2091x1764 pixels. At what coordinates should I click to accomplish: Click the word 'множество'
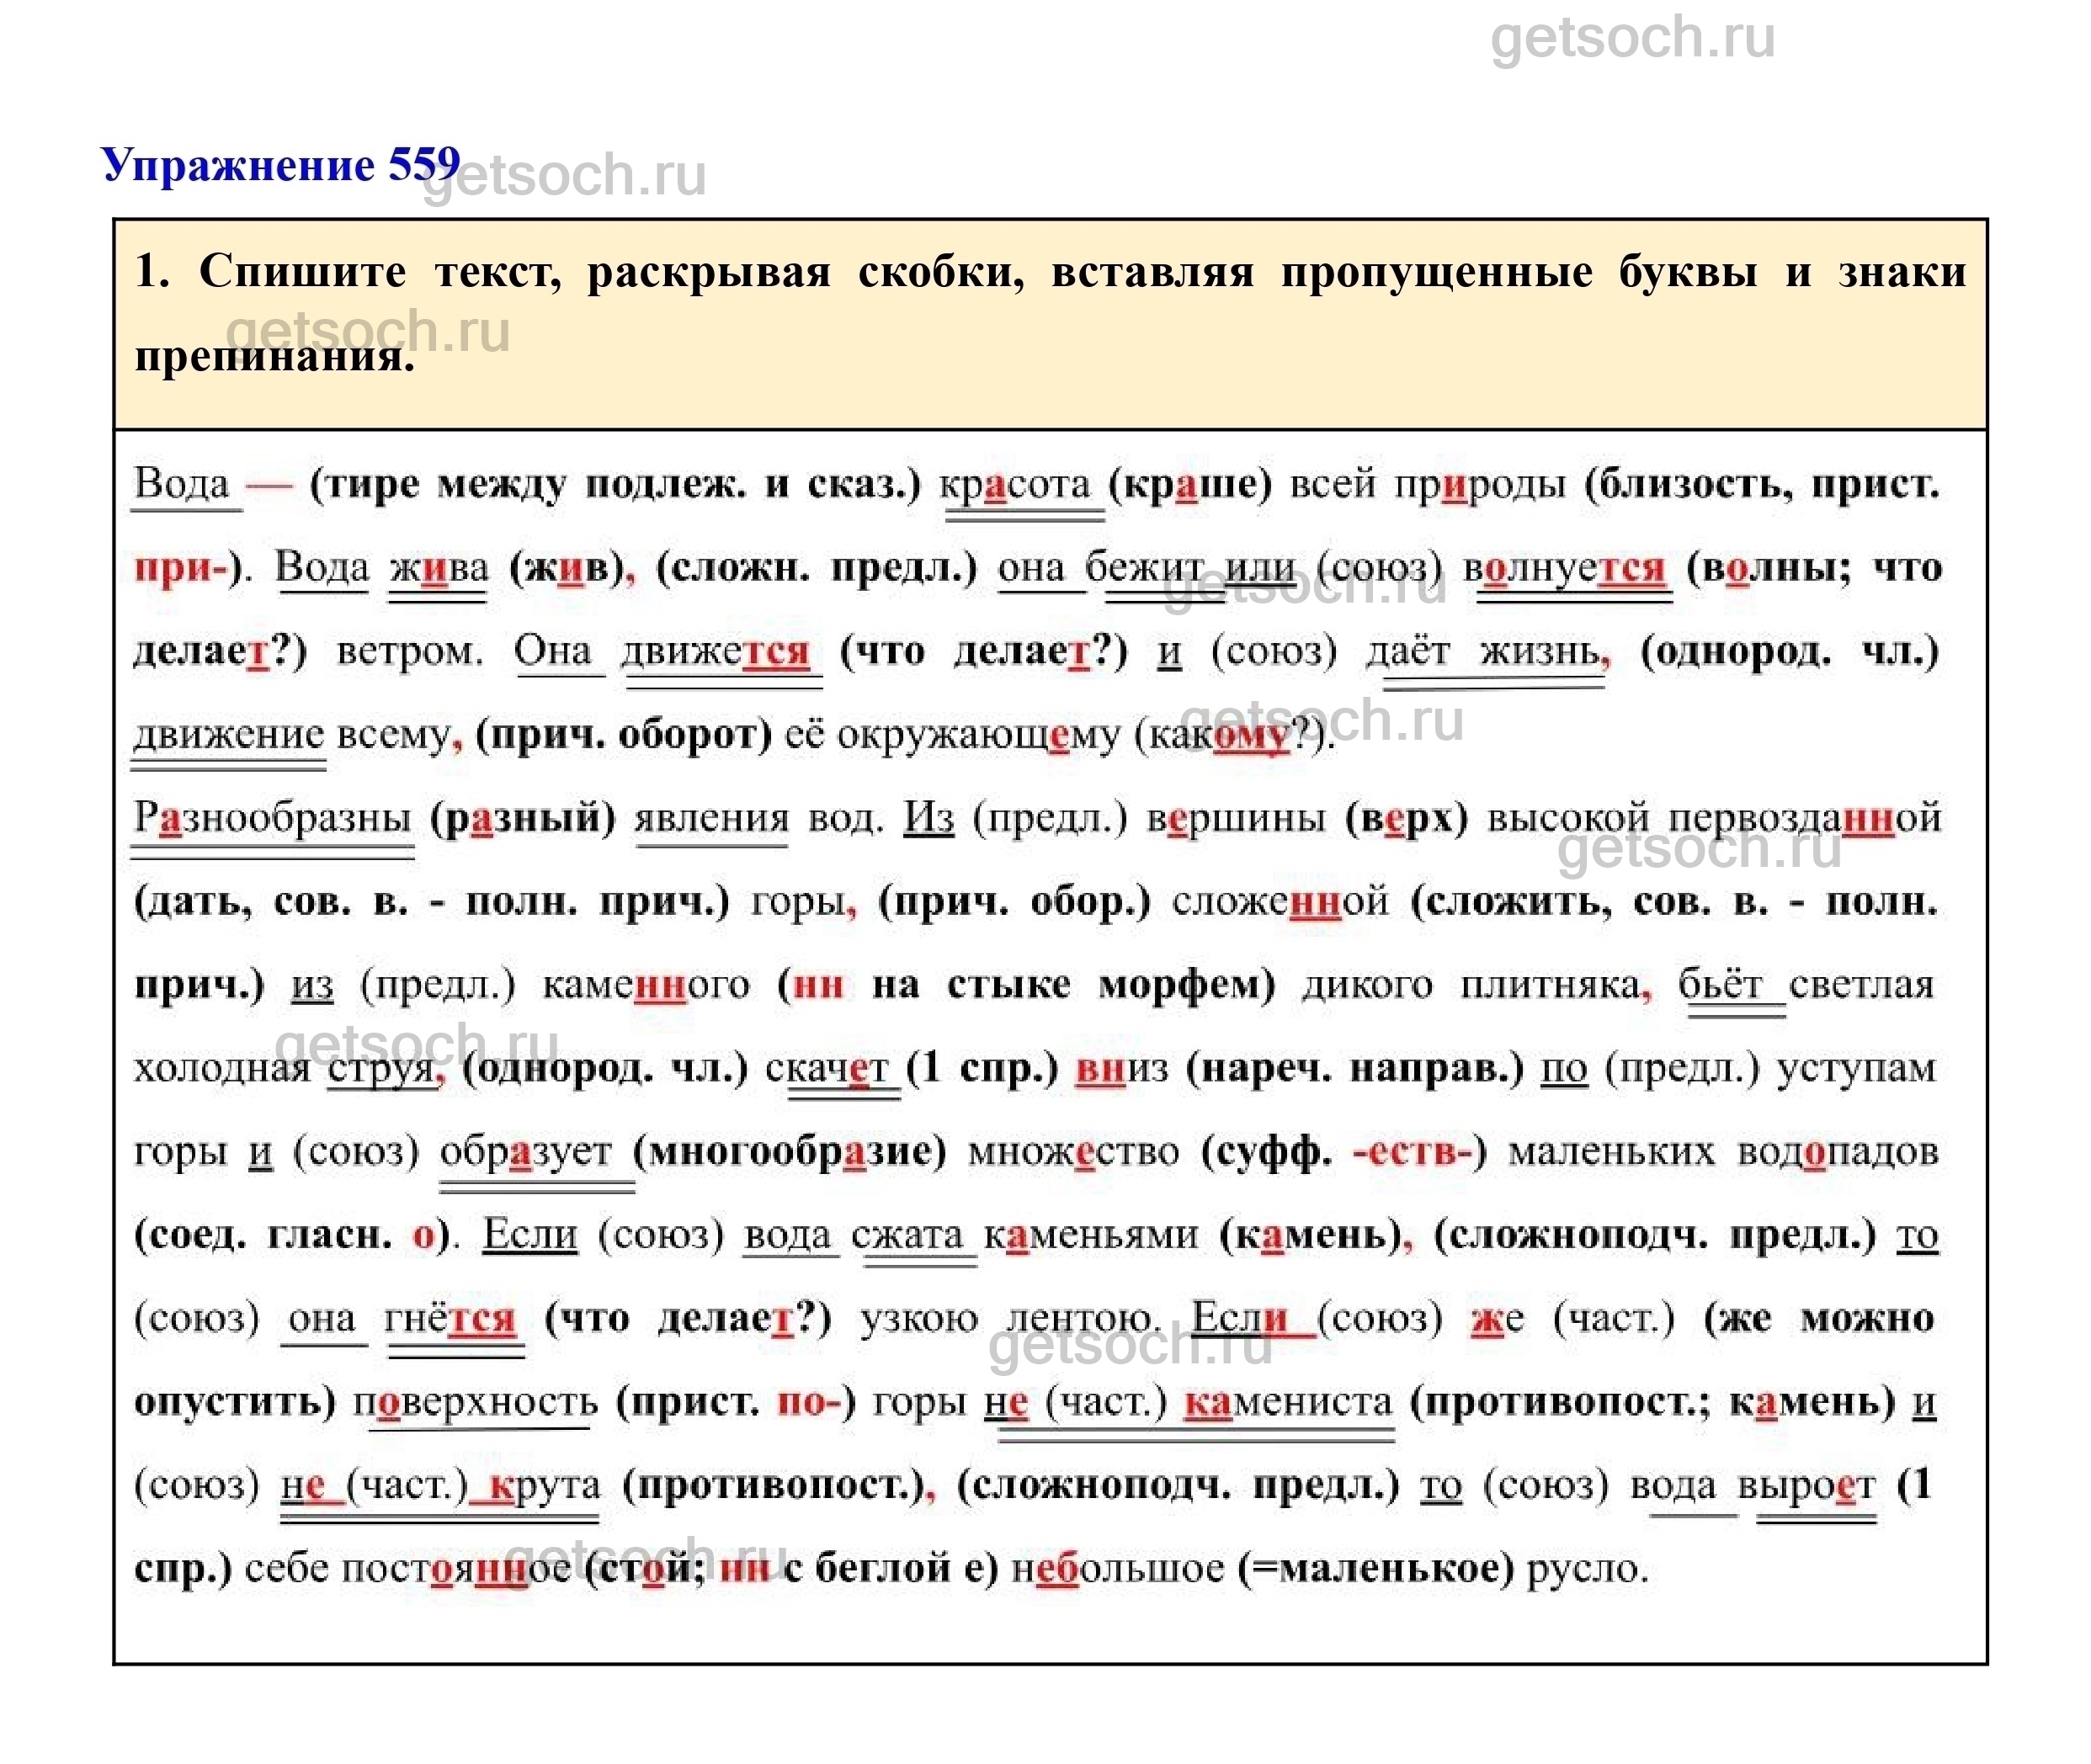(1073, 1152)
